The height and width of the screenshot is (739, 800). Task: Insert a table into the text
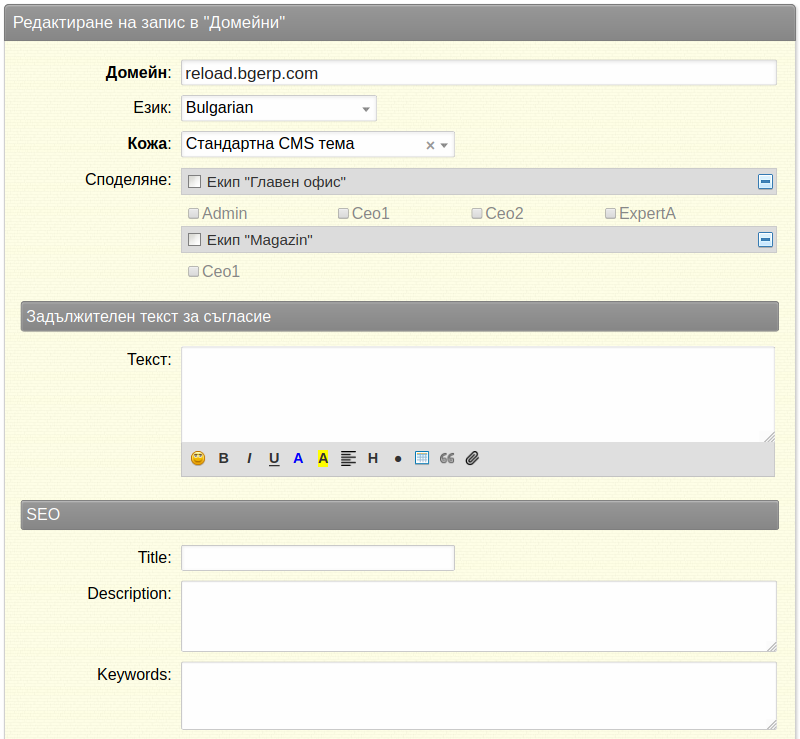coord(422,458)
